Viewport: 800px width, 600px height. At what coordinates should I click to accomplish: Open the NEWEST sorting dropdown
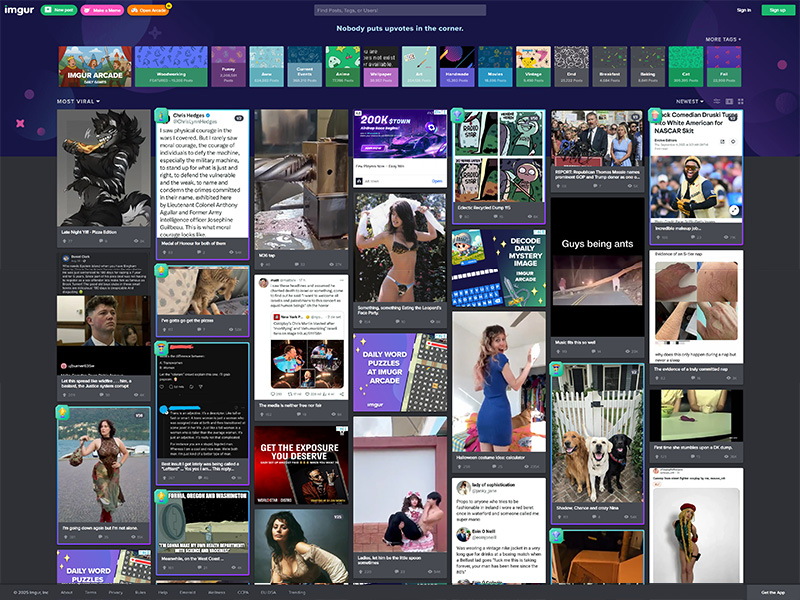pyautogui.click(x=690, y=101)
